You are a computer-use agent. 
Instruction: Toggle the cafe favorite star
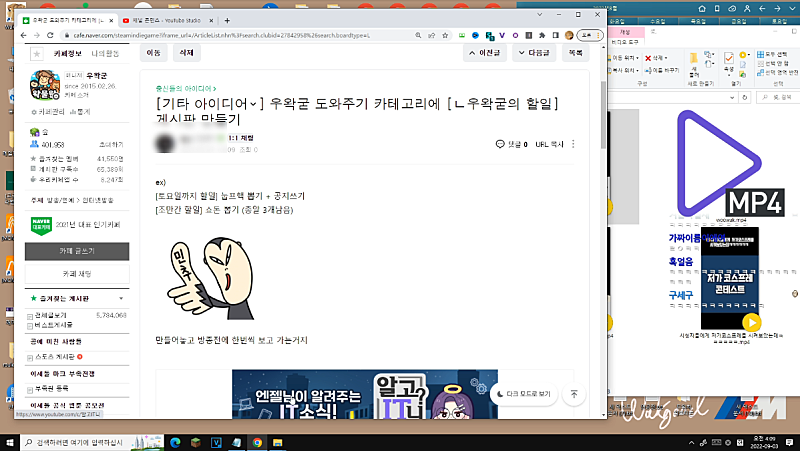[x=37, y=53]
